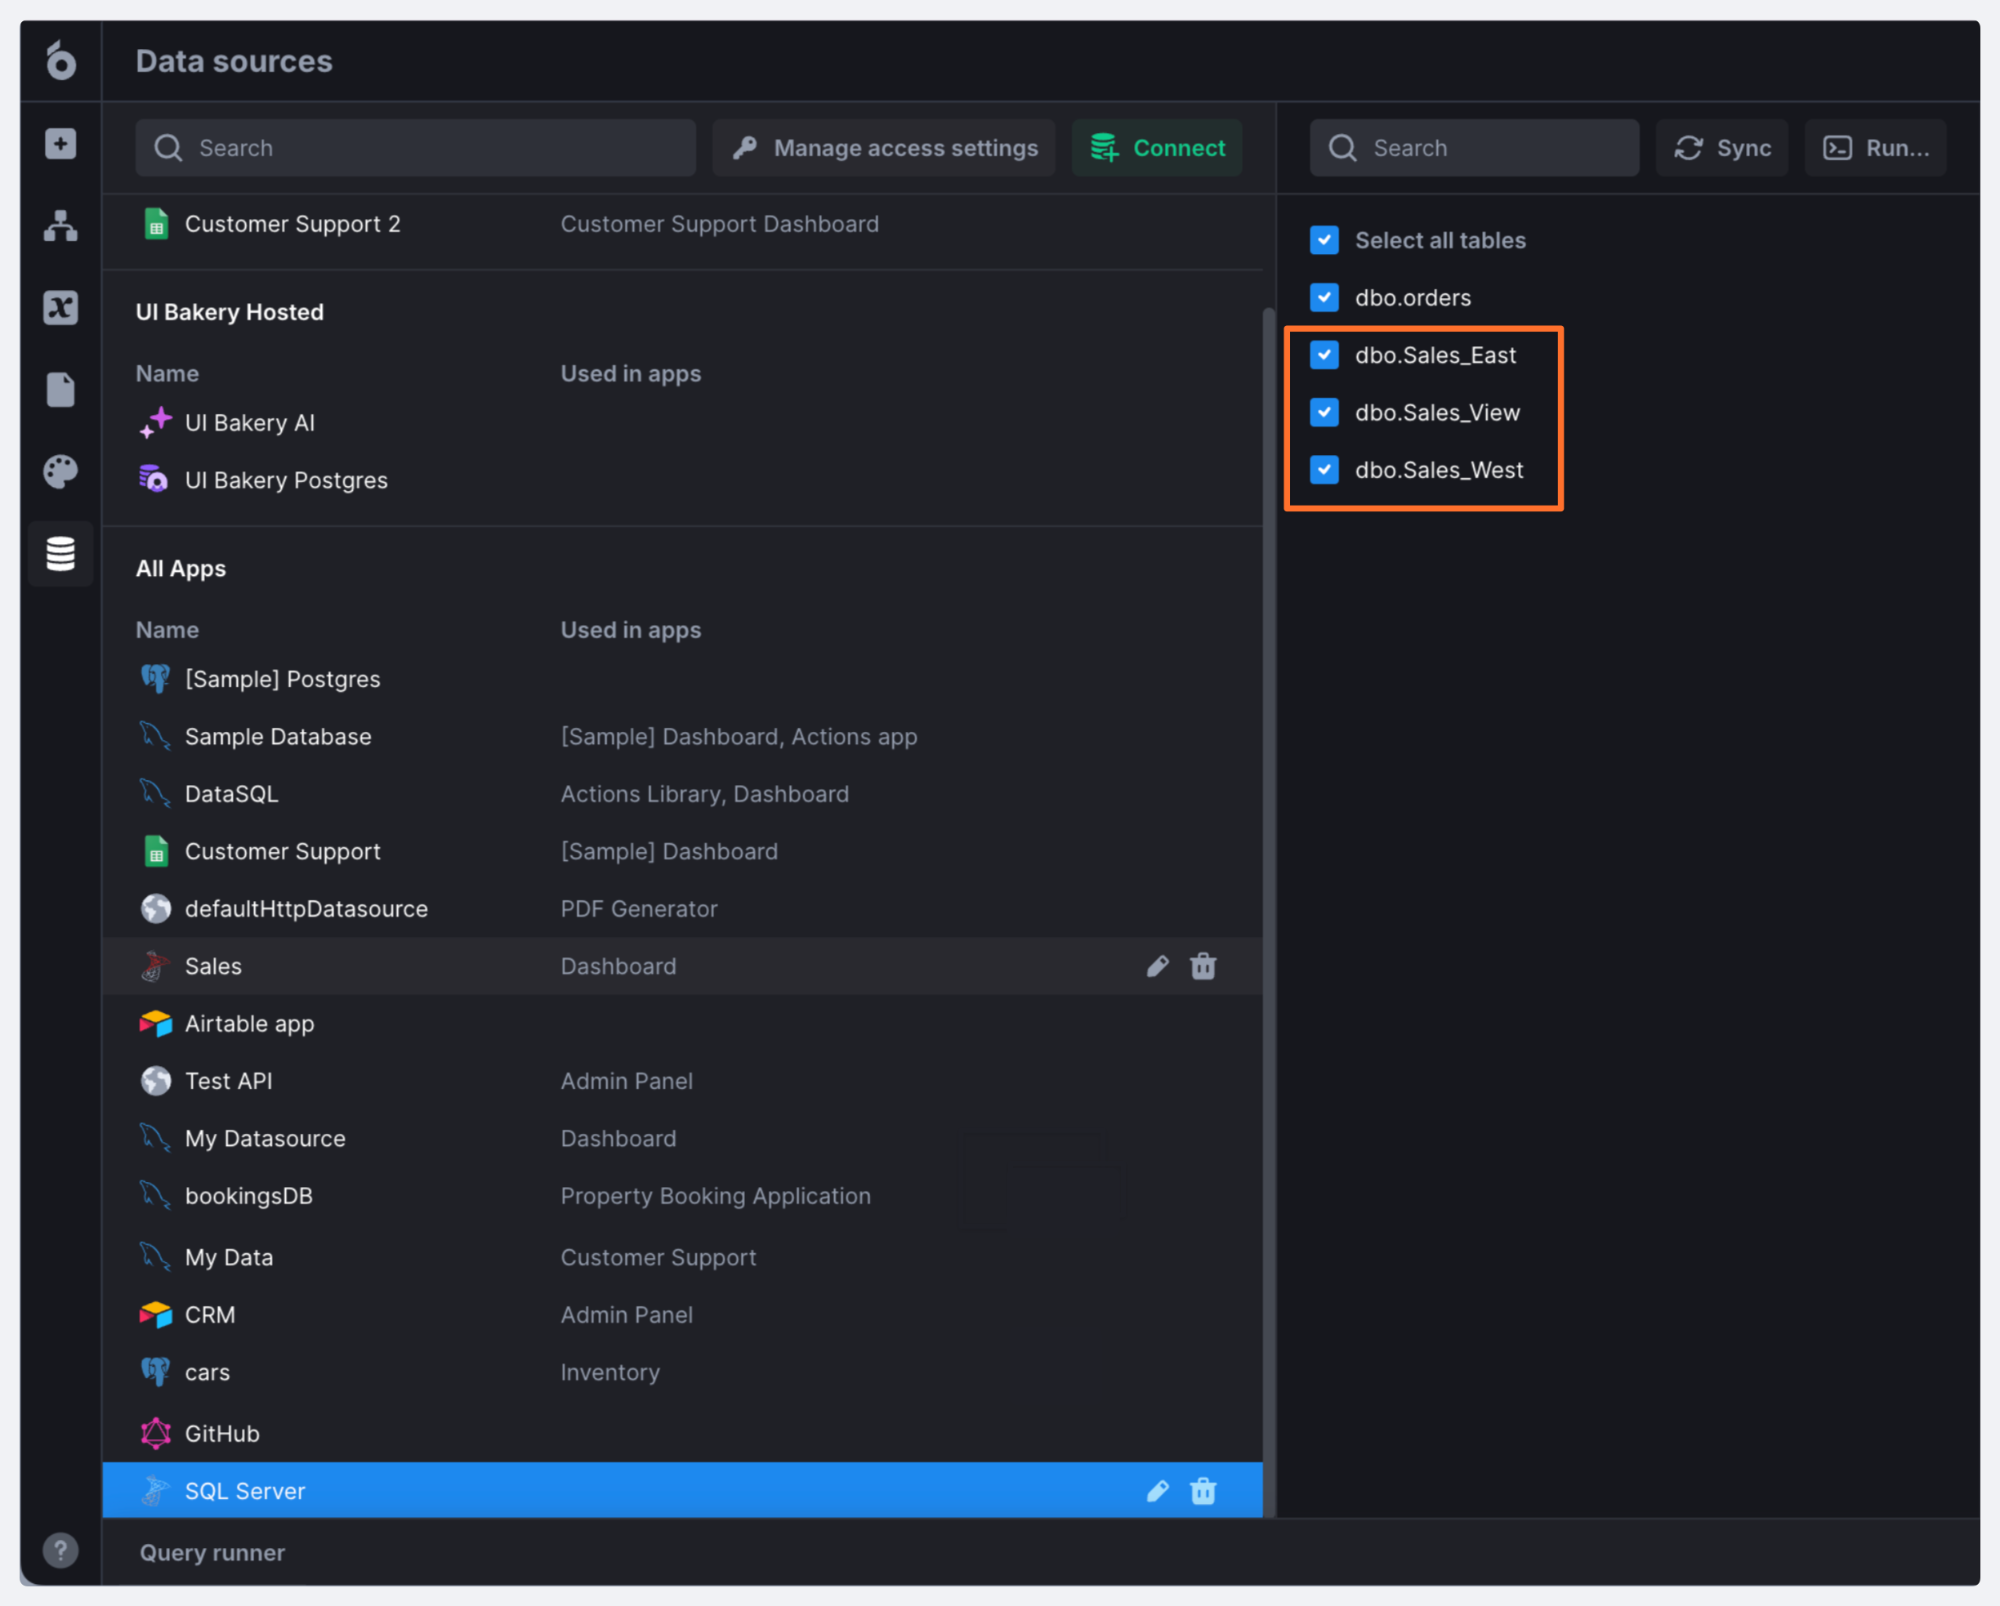Image resolution: width=2000 pixels, height=1606 pixels.
Task: Click the [Sample] Postgres elephant icon
Action: 155,678
